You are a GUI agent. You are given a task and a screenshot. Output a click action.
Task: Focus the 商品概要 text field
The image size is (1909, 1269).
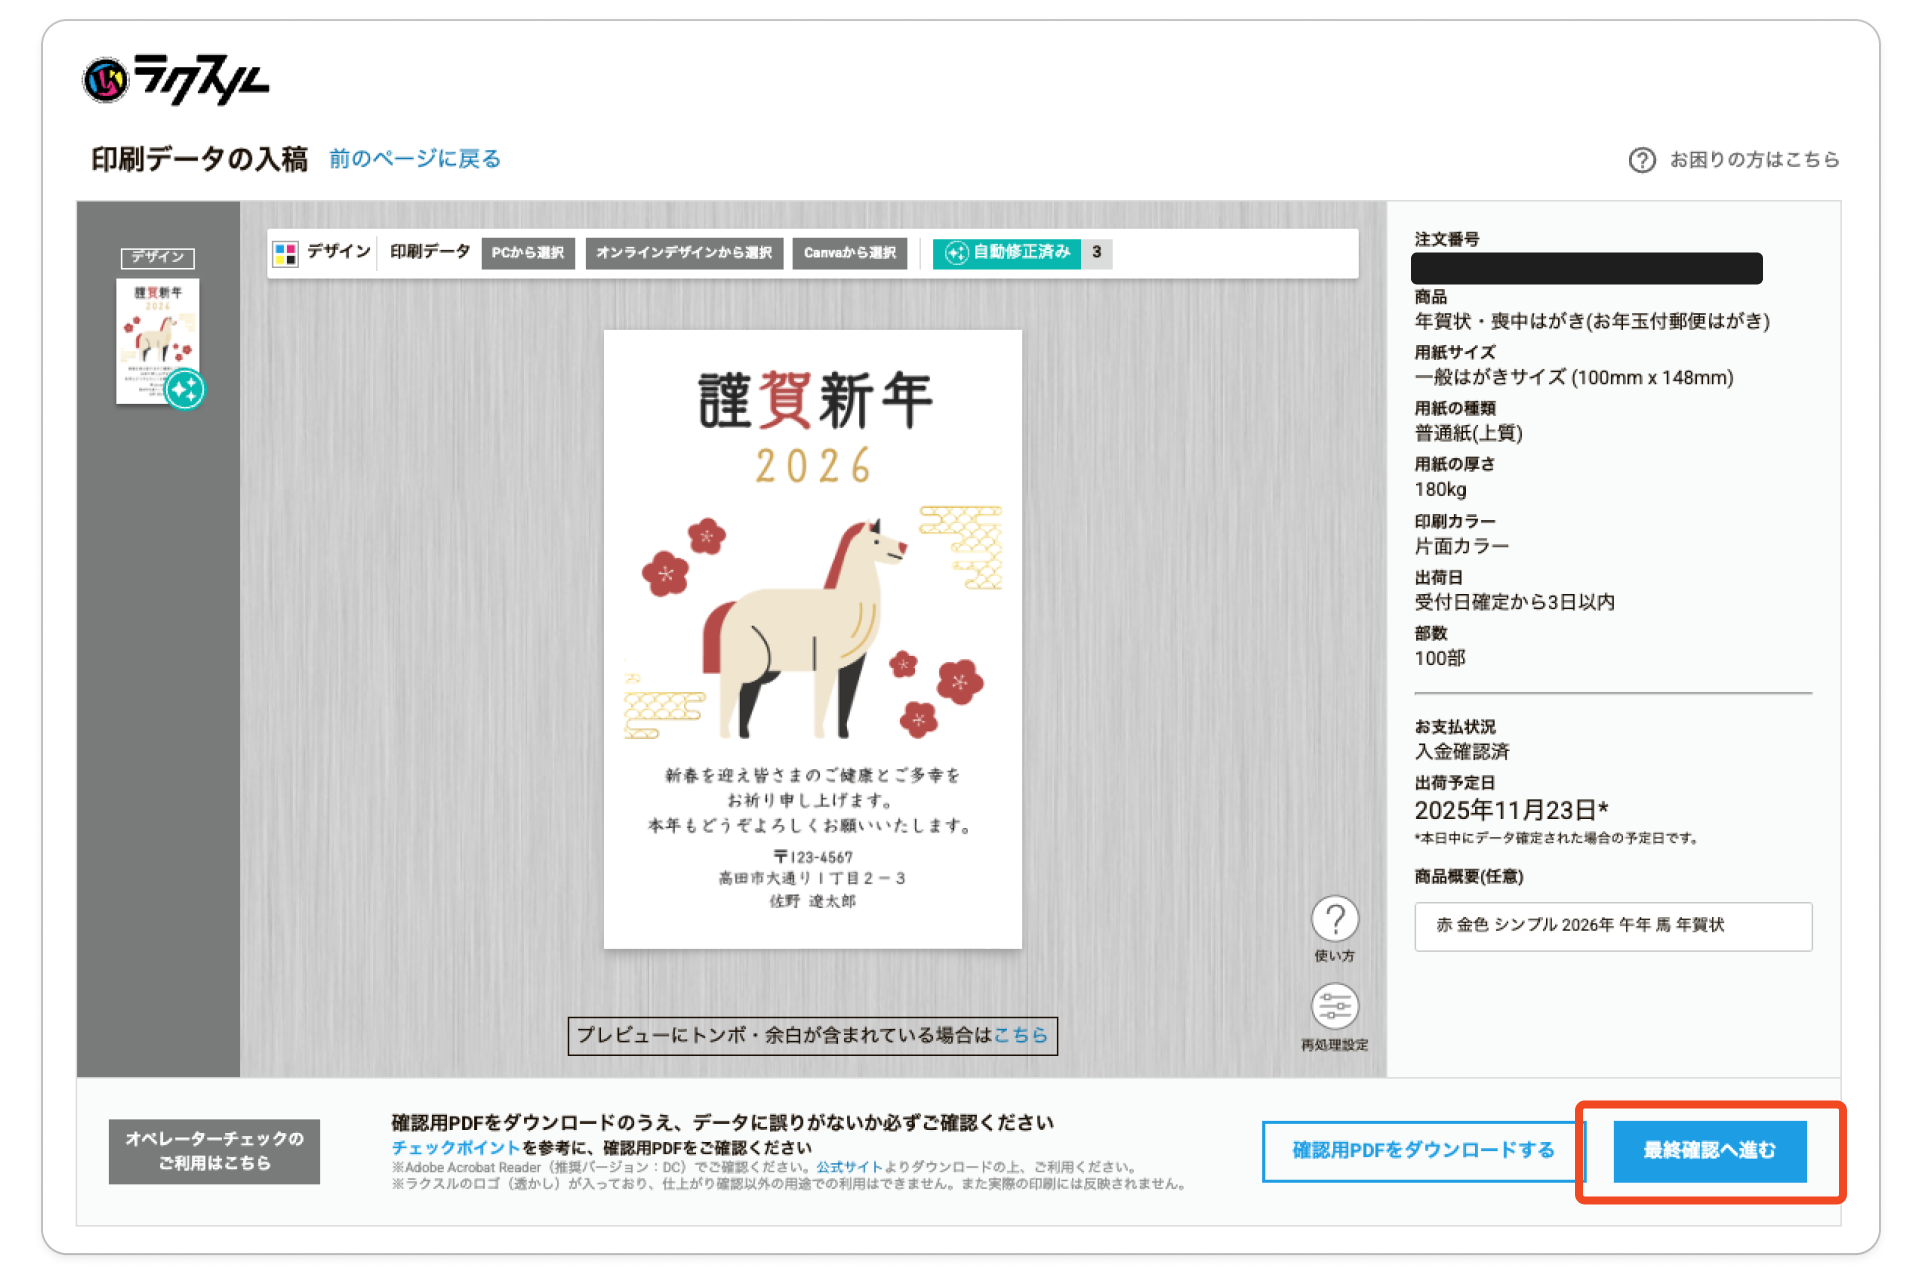1612,926
